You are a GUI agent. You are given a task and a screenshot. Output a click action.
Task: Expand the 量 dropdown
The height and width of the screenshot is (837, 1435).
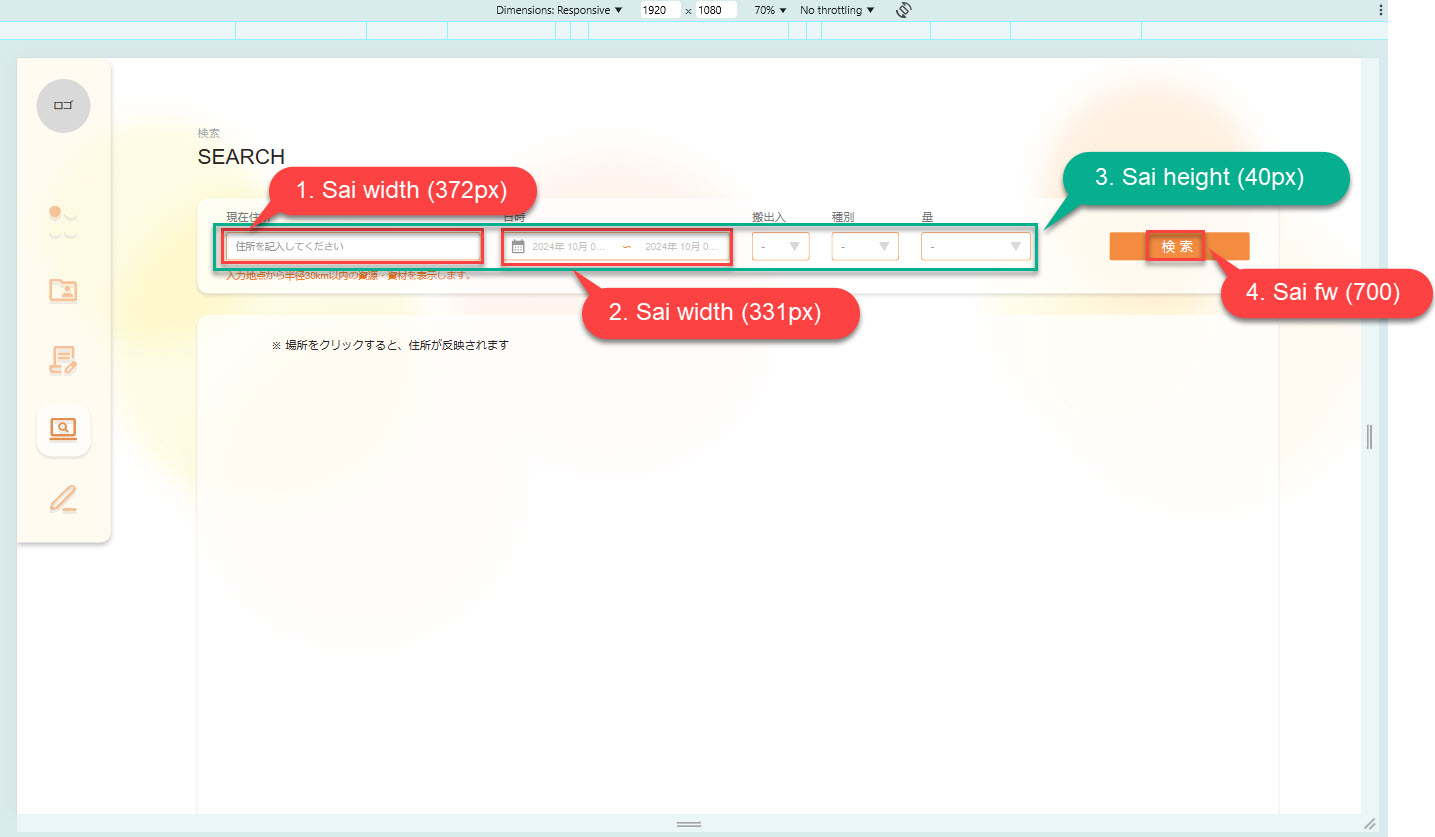tap(975, 247)
